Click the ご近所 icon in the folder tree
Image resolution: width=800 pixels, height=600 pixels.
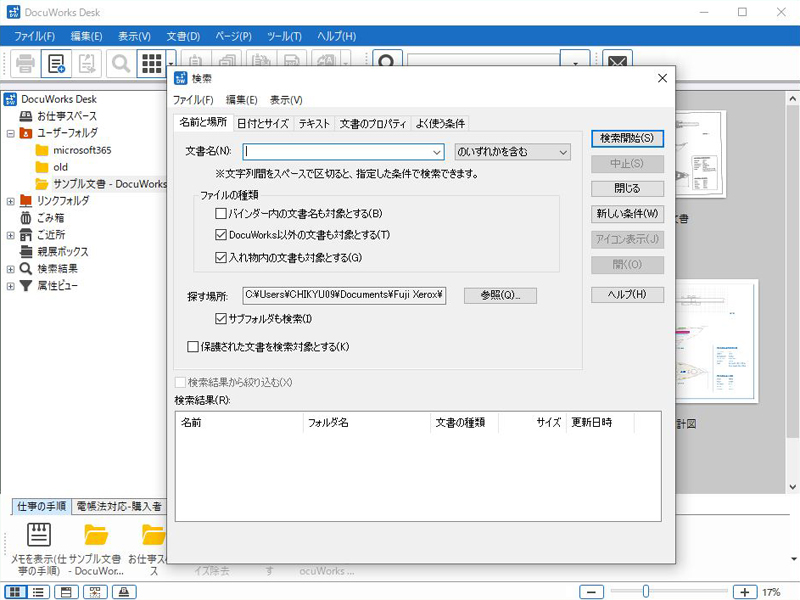26,235
